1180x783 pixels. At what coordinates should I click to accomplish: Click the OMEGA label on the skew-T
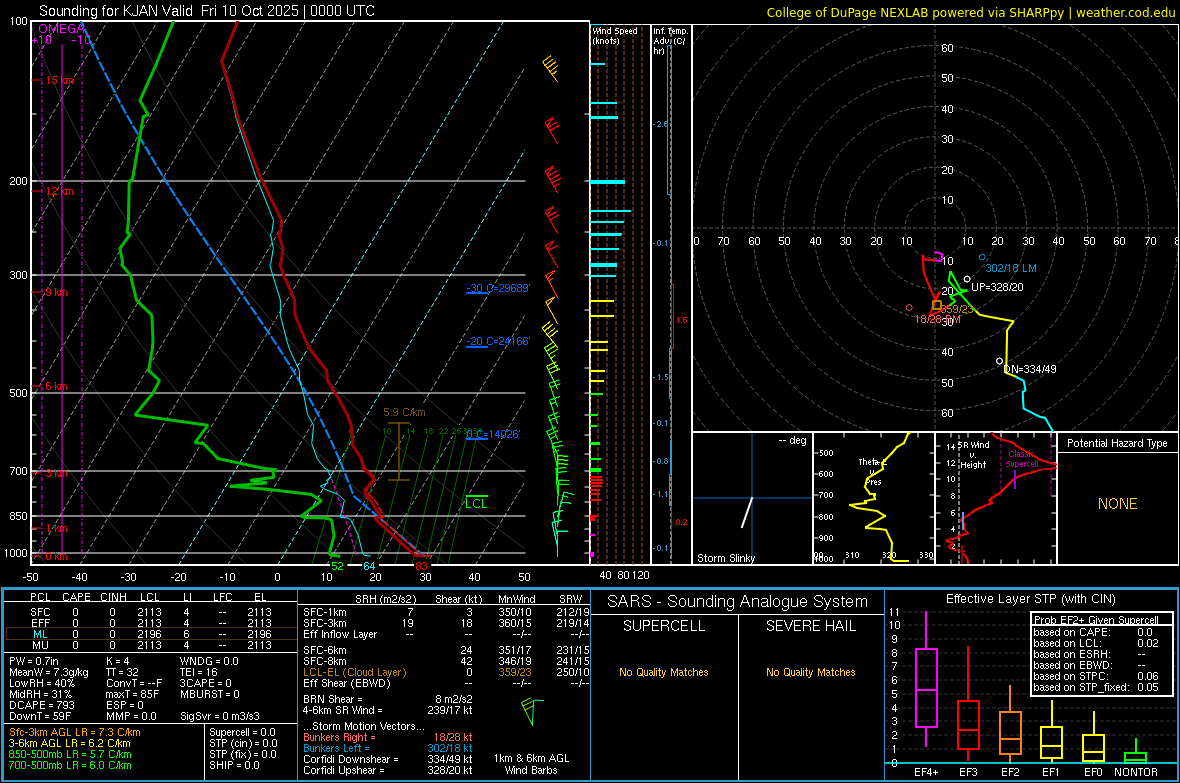(62, 29)
